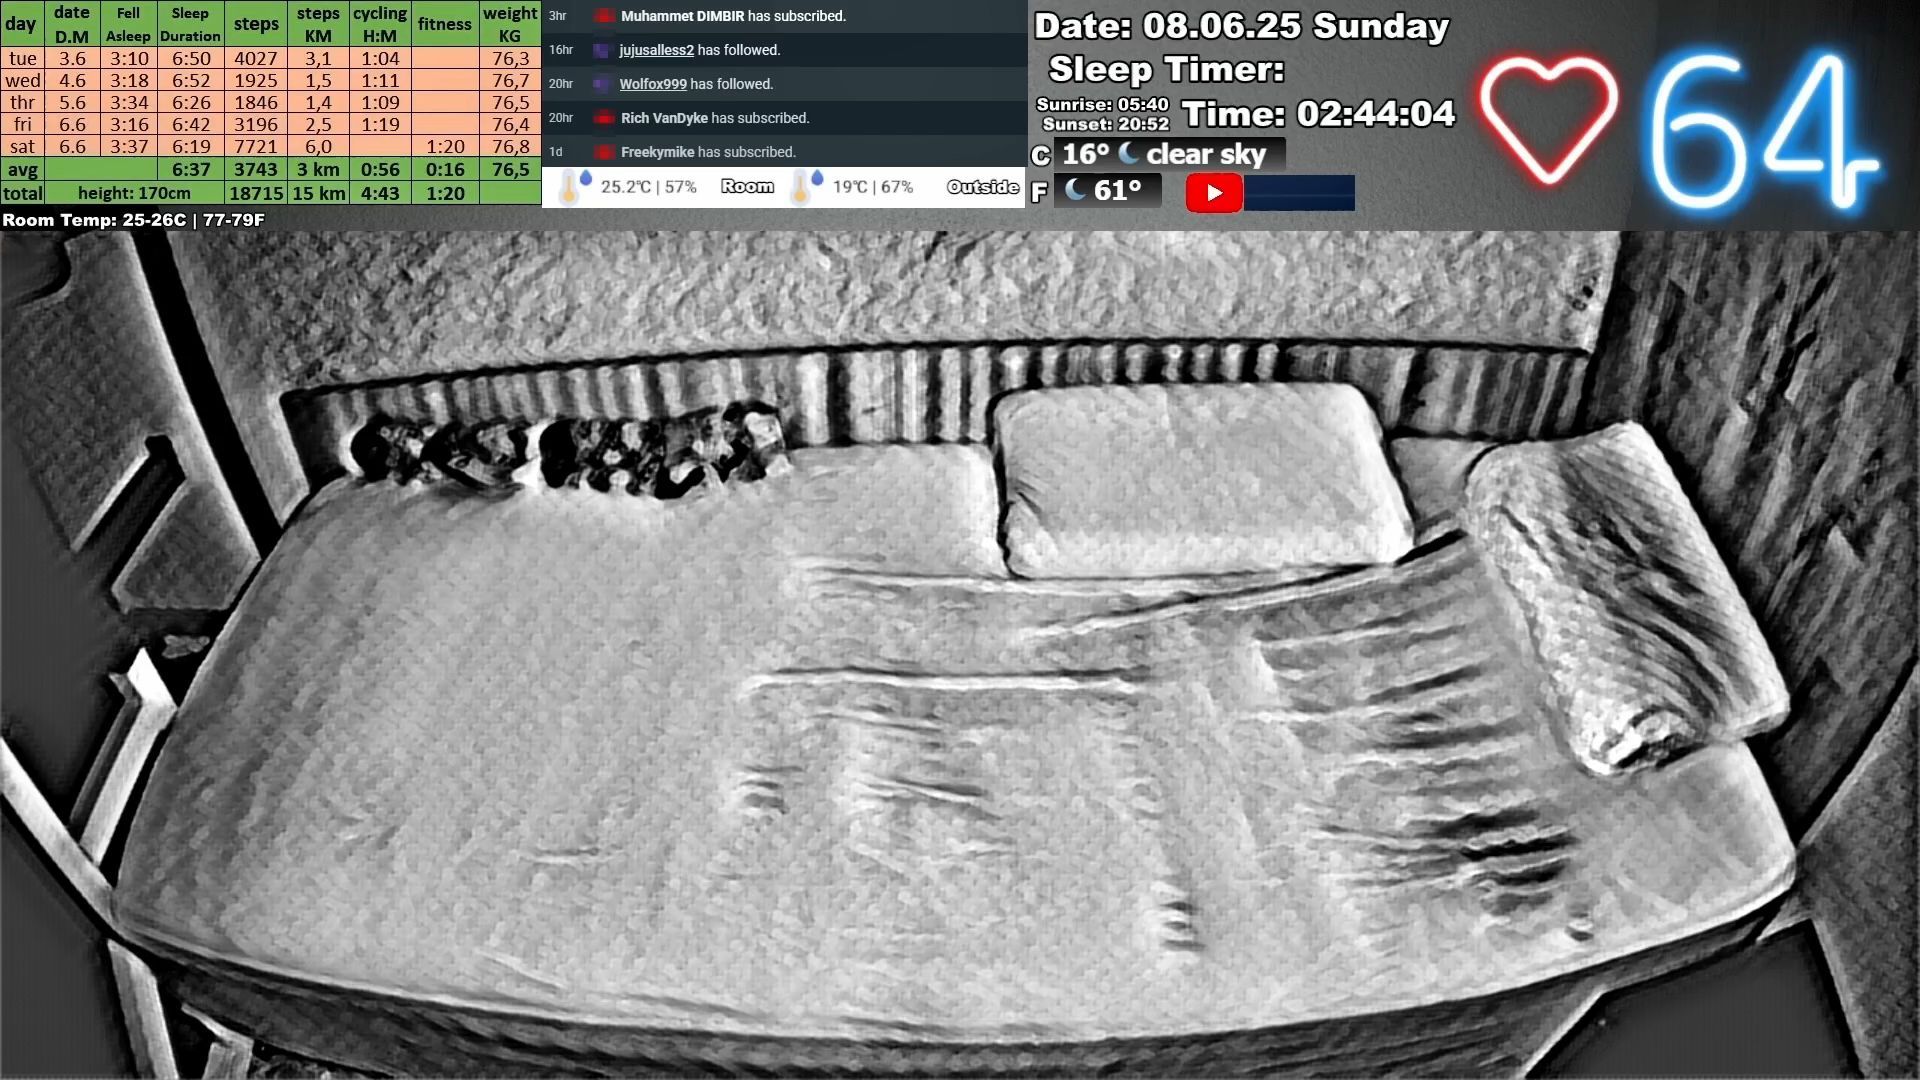Click the Sunrise: 05:40 text
The height and width of the screenshot is (1080, 1920).
pos(1102,104)
